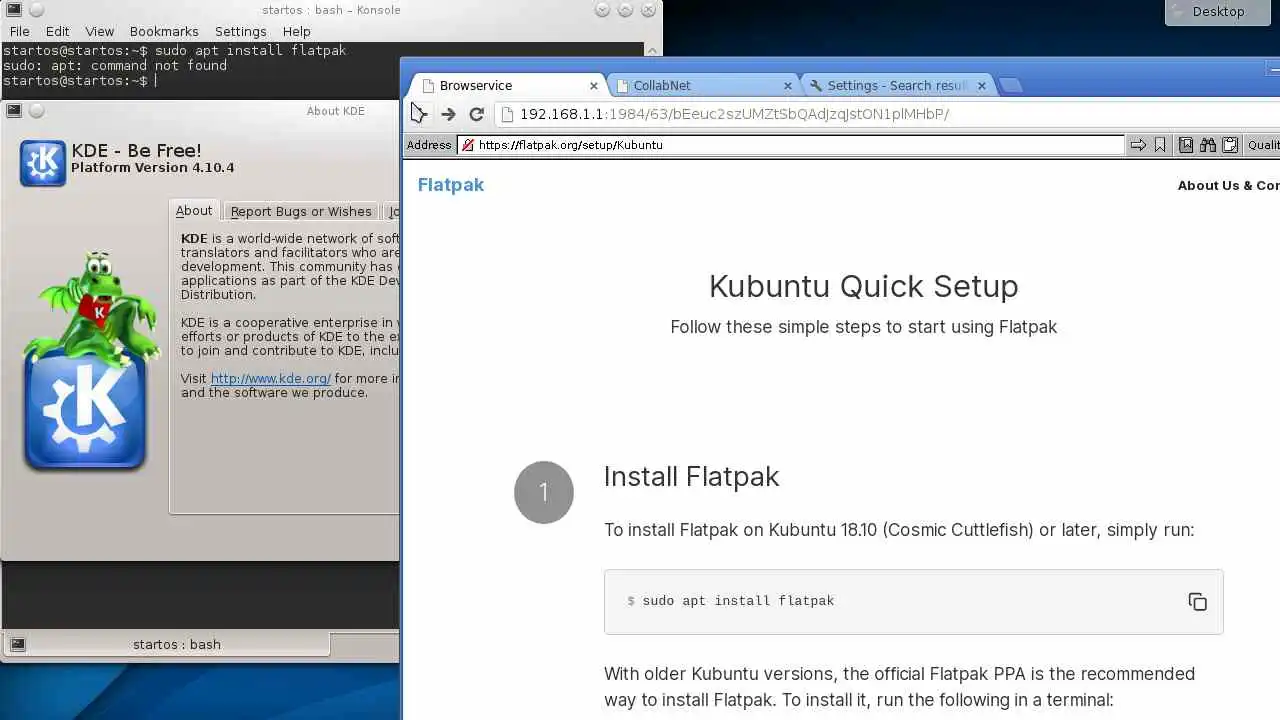
Task: Close the Settings - Search results tab
Action: 981,86
